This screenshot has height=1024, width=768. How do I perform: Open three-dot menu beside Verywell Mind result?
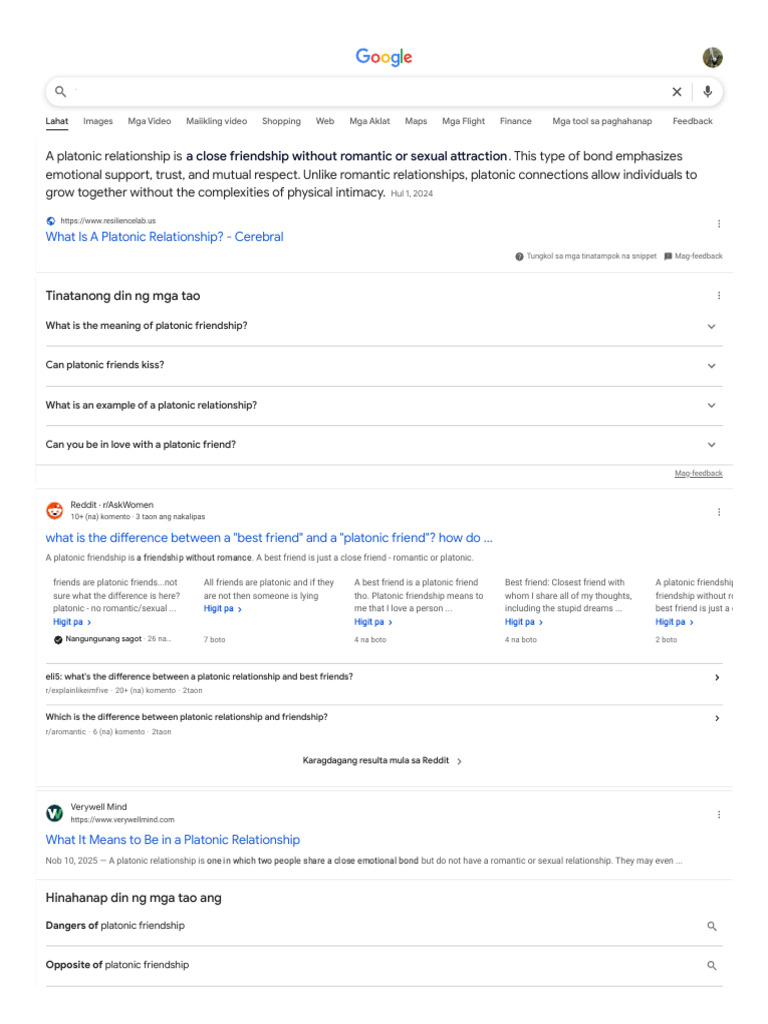click(x=718, y=815)
